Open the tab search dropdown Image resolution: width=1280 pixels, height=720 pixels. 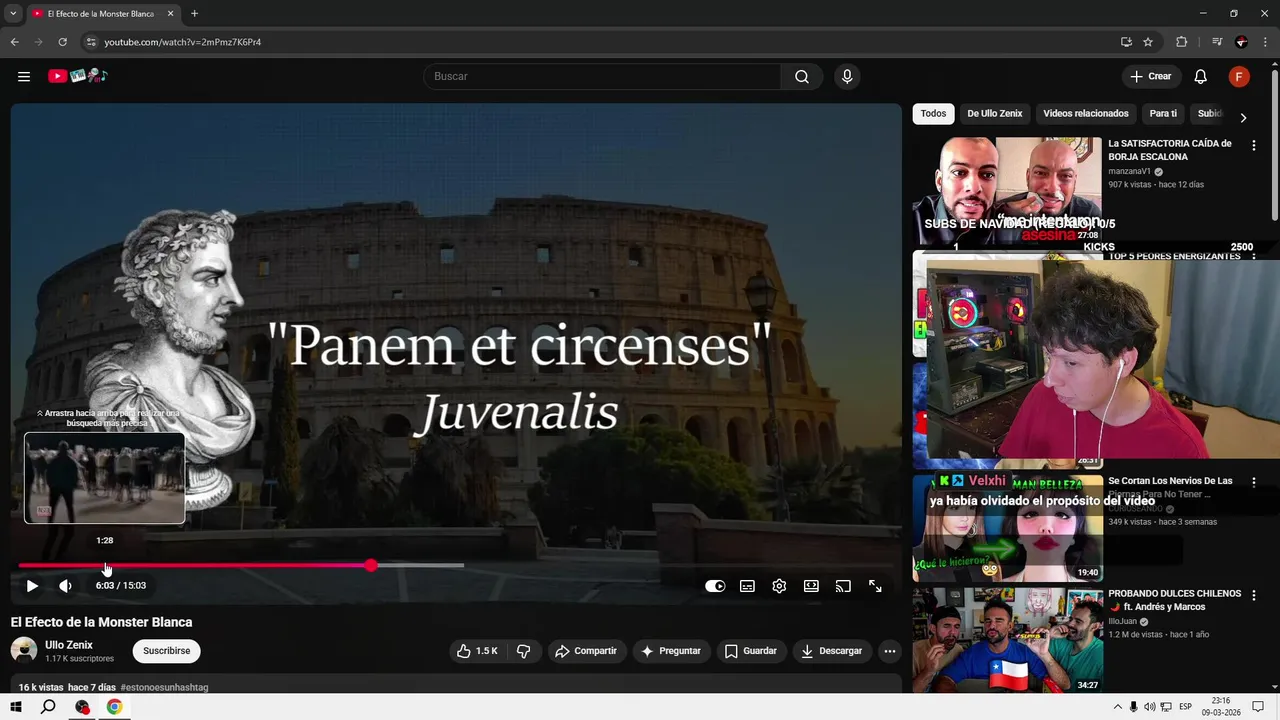[13, 14]
